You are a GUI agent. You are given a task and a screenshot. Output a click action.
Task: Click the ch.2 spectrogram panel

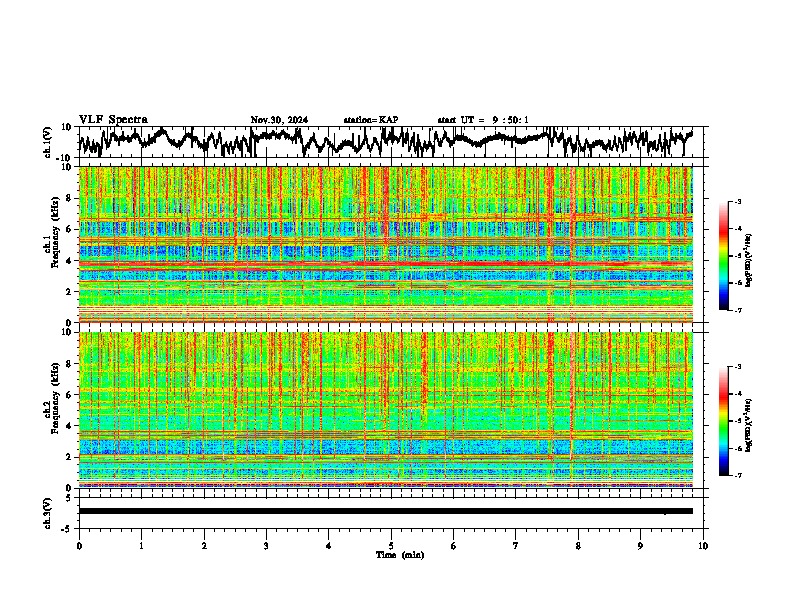[385, 410]
